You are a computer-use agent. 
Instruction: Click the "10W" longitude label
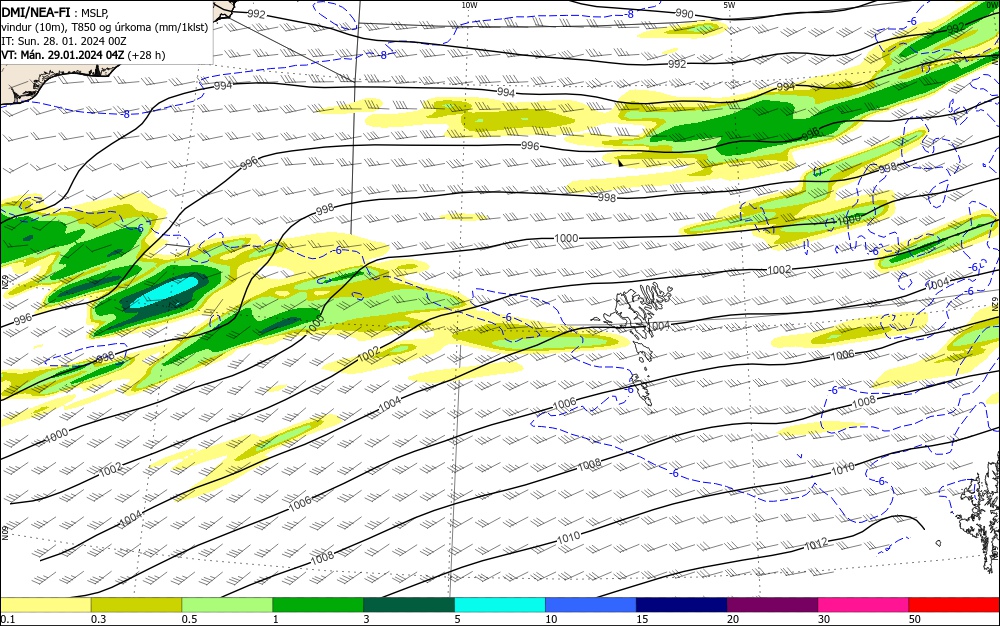click(469, 5)
